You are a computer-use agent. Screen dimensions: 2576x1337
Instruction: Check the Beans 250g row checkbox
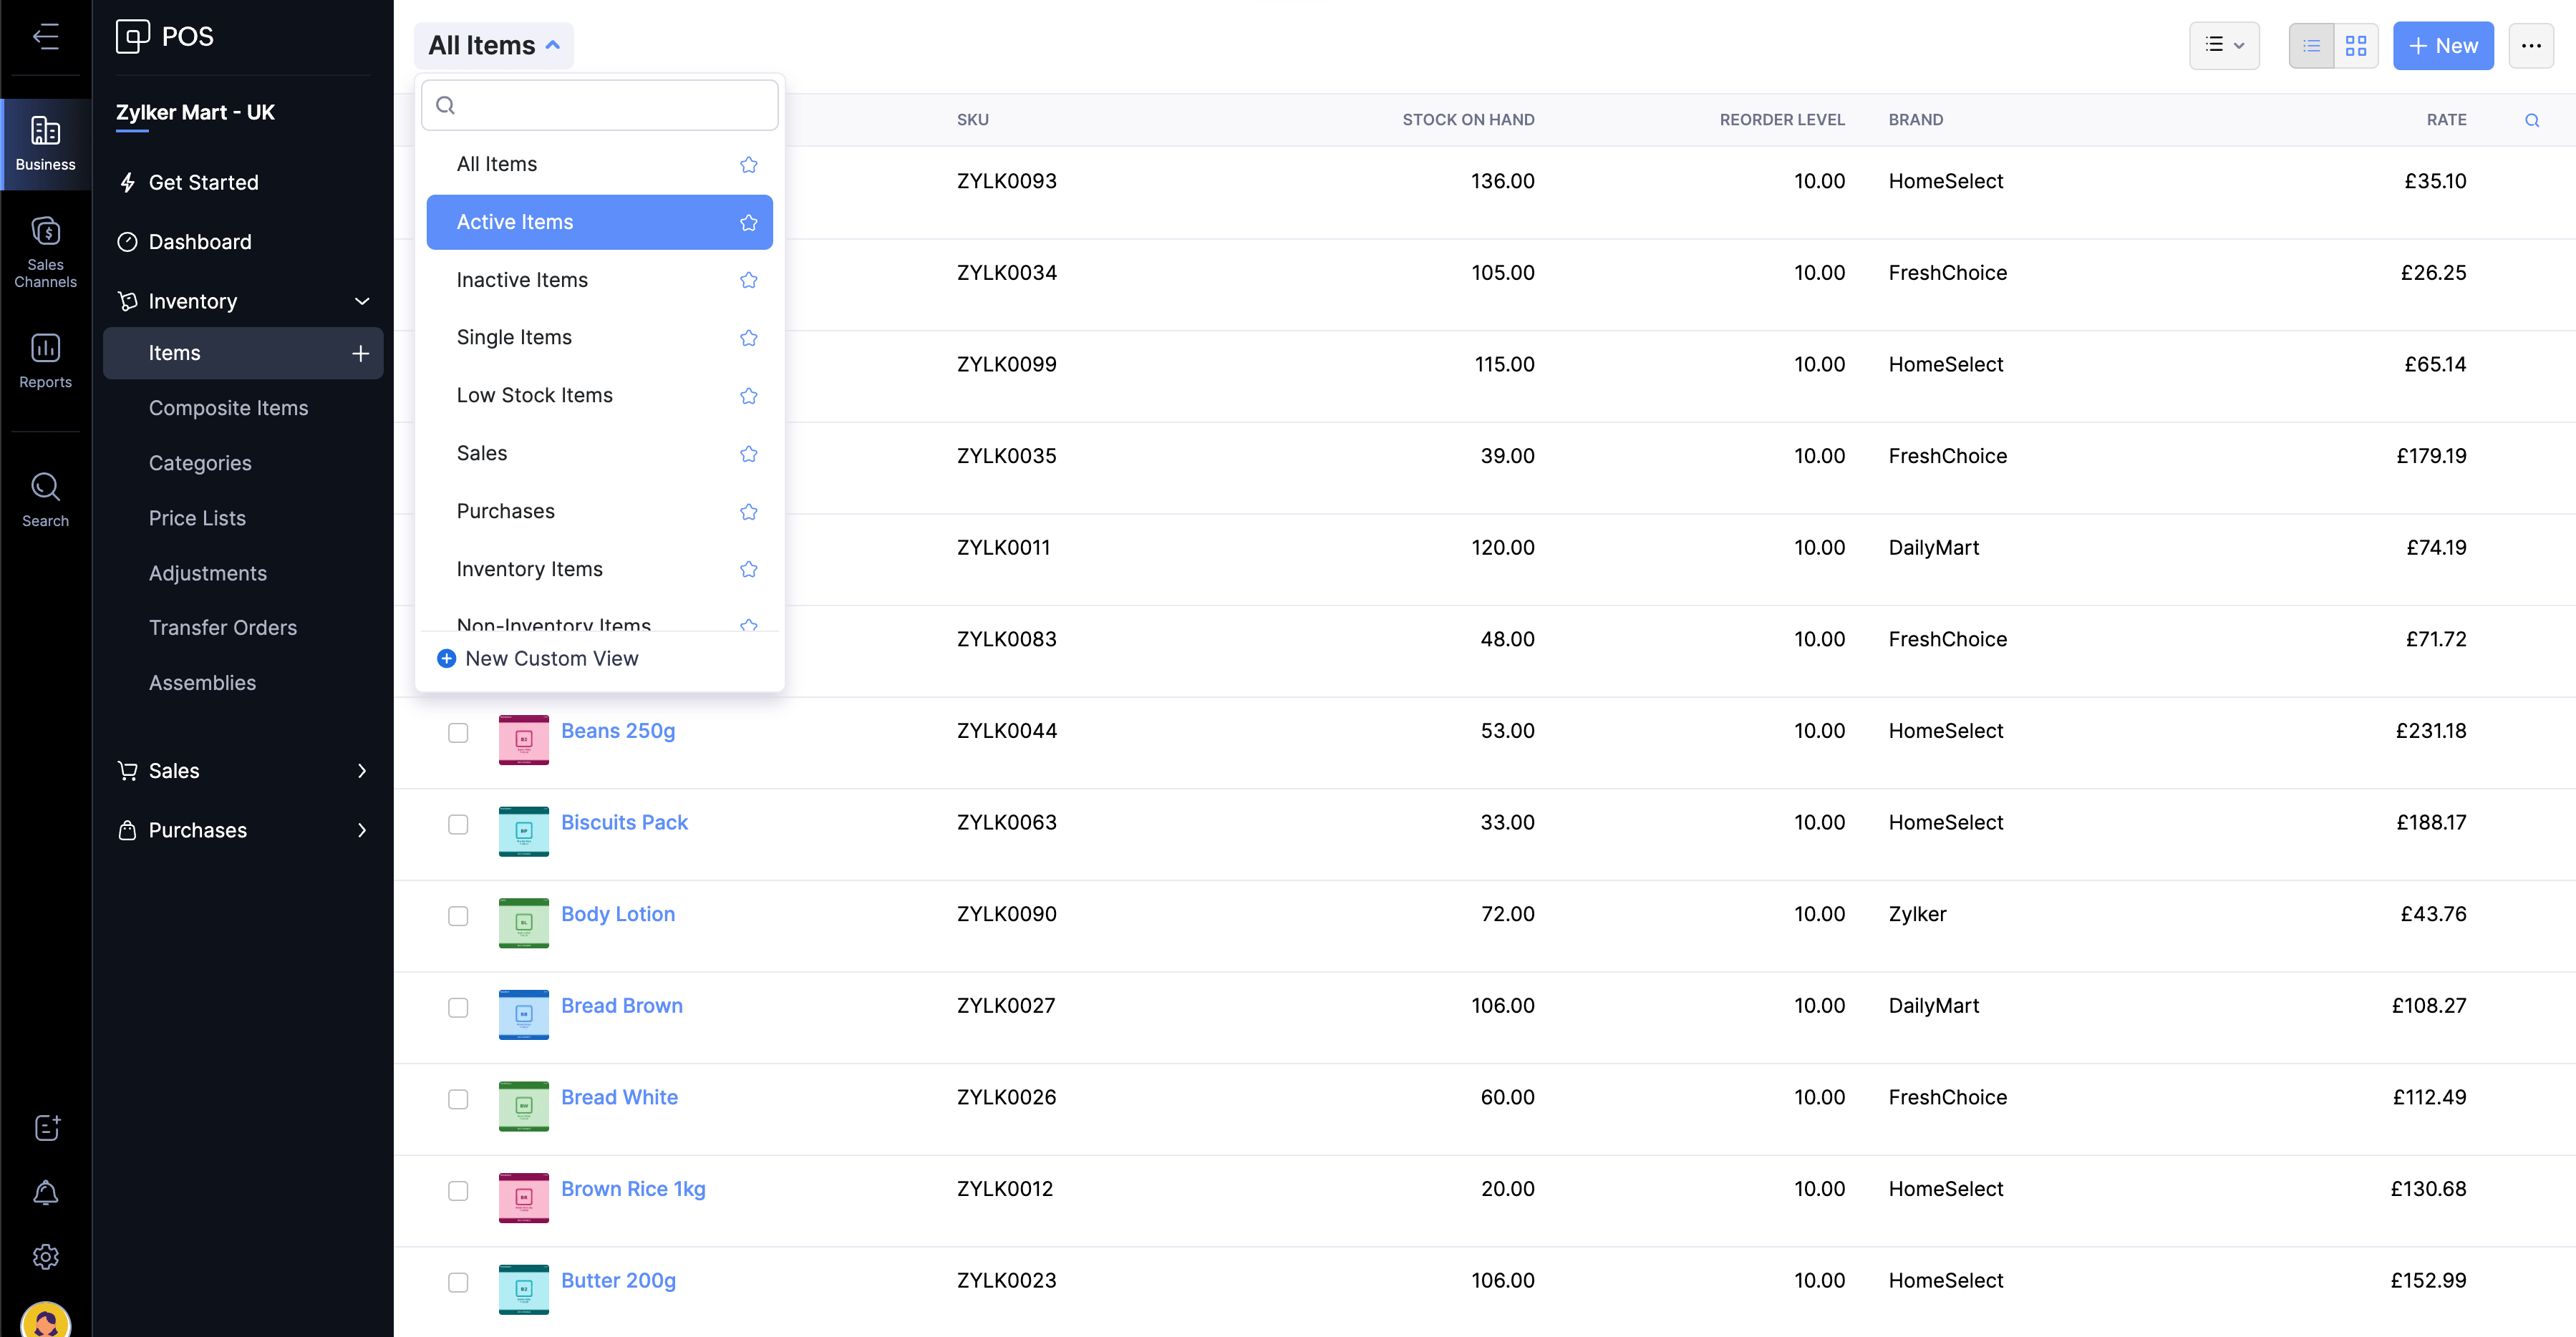pyautogui.click(x=458, y=733)
